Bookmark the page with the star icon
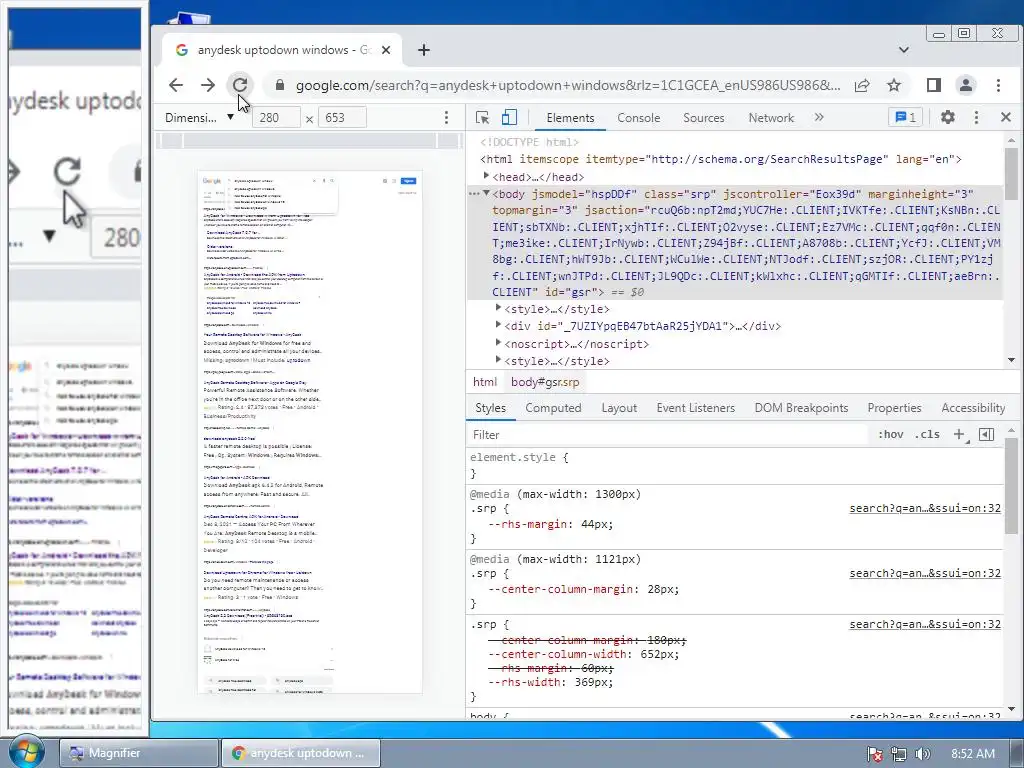The height and width of the screenshot is (768, 1024). click(894, 85)
